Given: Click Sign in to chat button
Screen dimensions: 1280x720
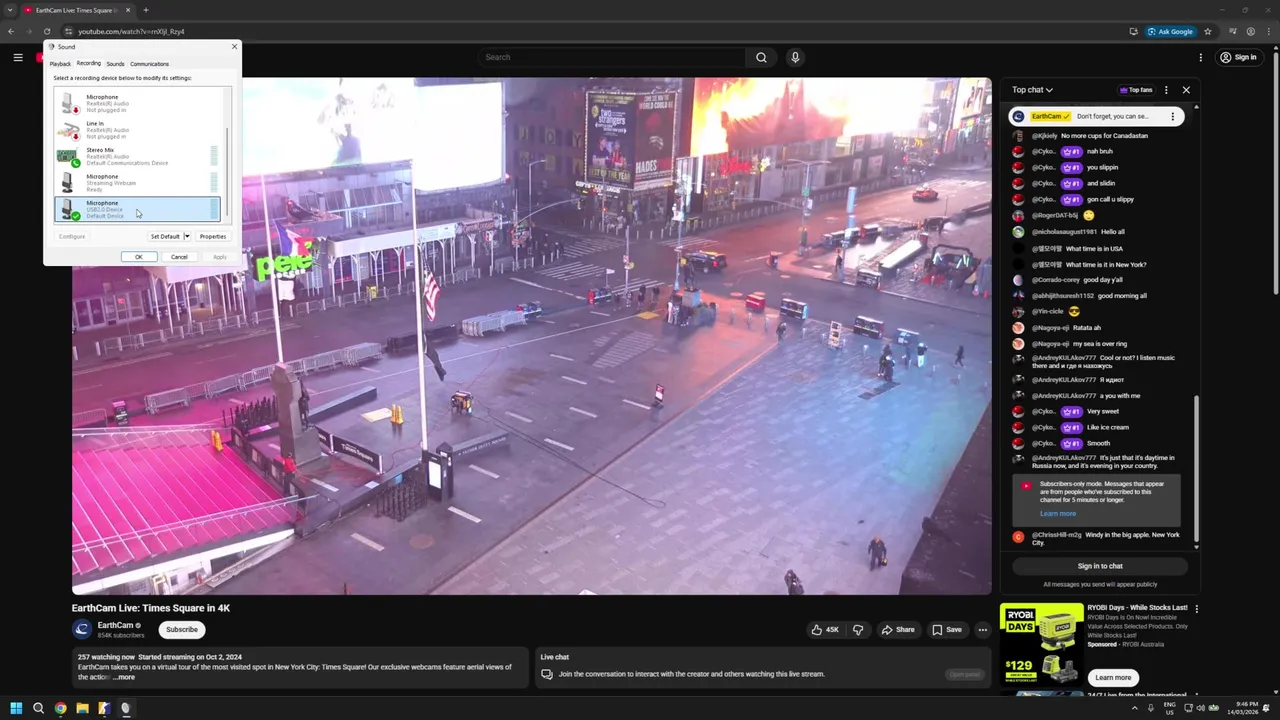Looking at the screenshot, I should coord(1100,566).
